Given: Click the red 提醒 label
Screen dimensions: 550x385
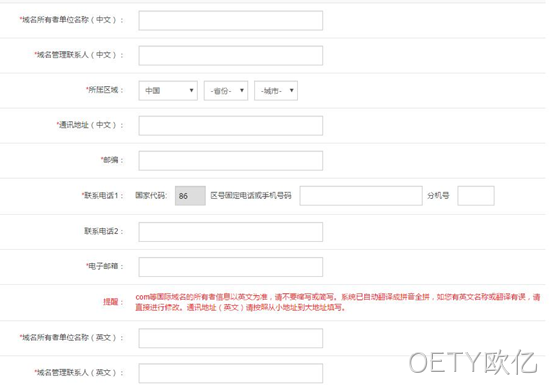Looking at the screenshot, I should pos(113,302).
